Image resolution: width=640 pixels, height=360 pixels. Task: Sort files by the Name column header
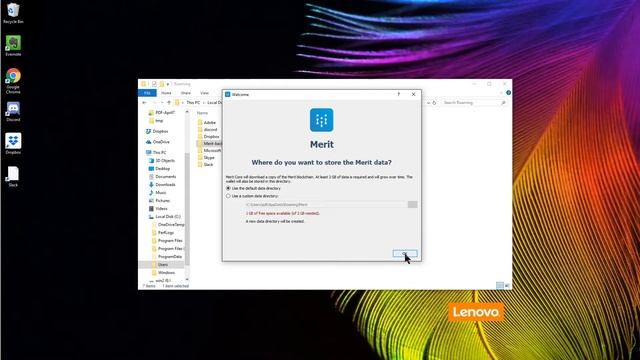[202, 113]
